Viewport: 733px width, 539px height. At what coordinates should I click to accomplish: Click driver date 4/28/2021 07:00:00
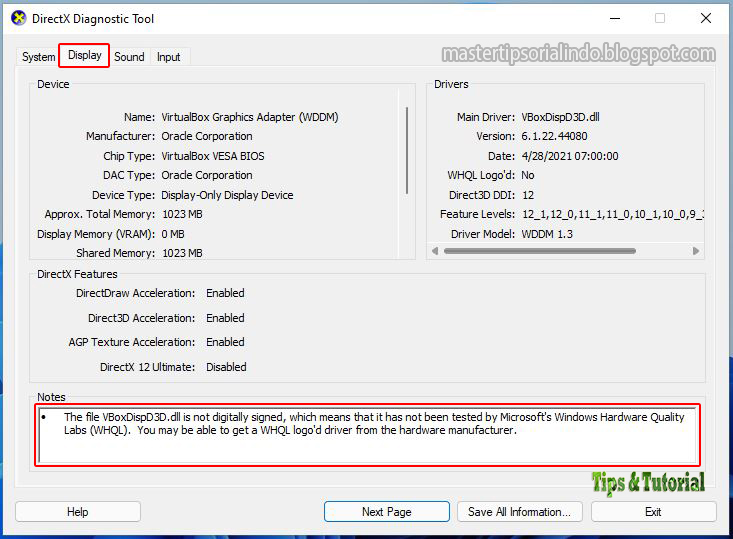570,156
